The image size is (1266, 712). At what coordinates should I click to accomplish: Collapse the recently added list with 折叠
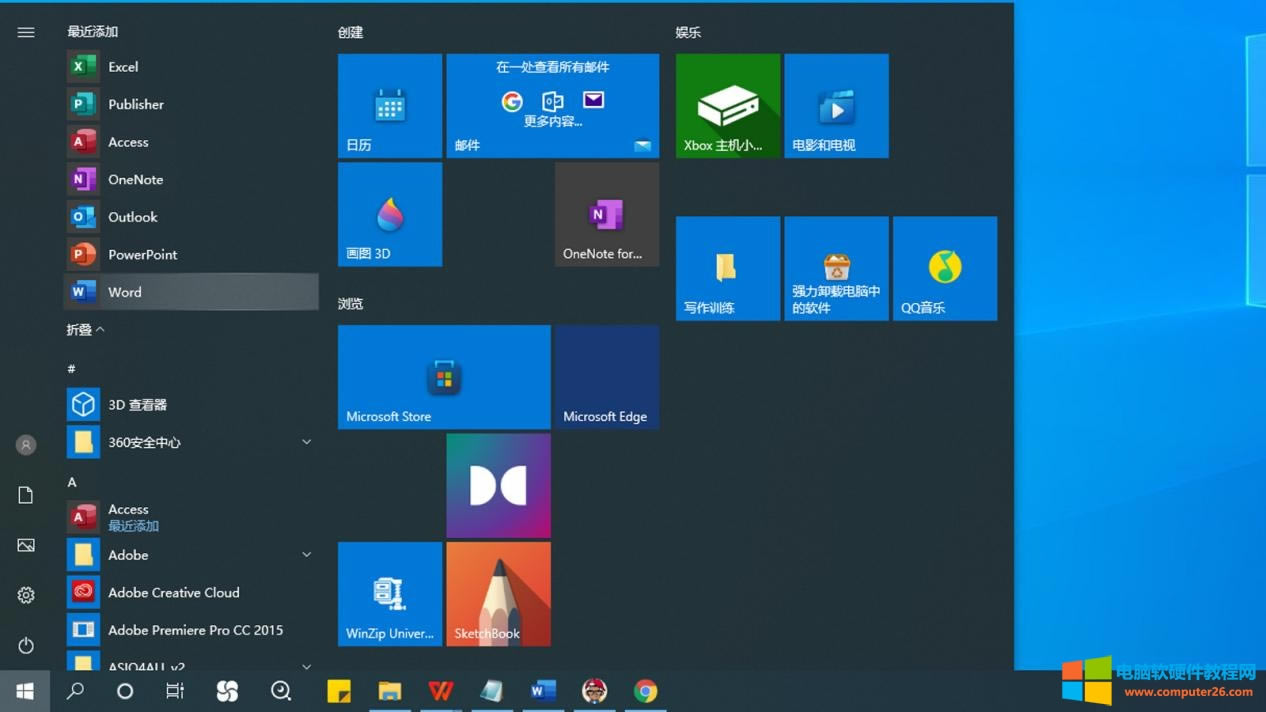pyautogui.click(x=85, y=329)
